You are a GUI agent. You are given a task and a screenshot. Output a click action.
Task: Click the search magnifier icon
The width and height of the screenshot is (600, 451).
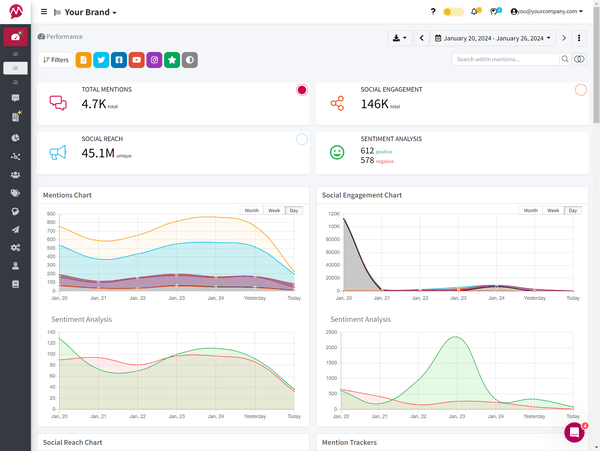[565, 59]
